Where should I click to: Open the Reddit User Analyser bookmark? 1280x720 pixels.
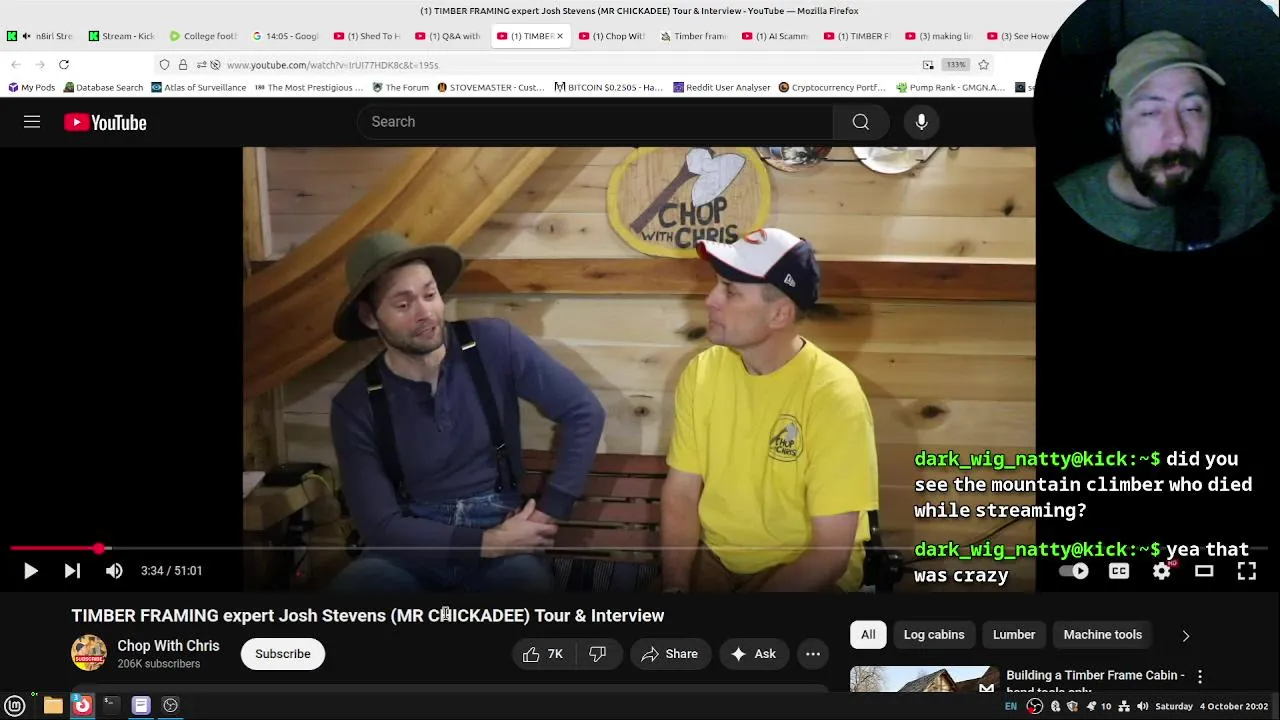coord(722,87)
